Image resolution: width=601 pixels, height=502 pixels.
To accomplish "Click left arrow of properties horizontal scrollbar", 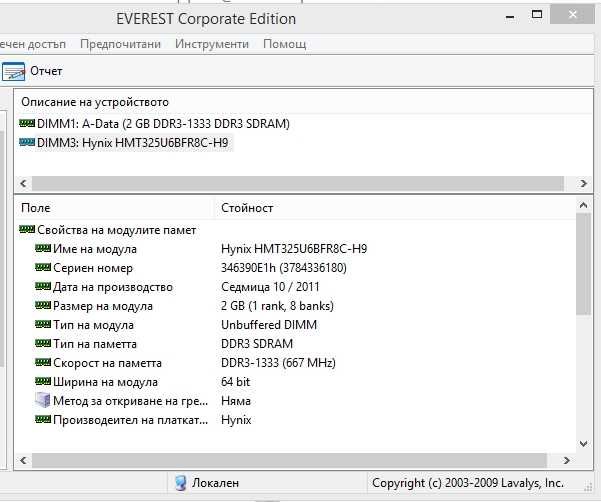I will pyautogui.click(x=23, y=460).
